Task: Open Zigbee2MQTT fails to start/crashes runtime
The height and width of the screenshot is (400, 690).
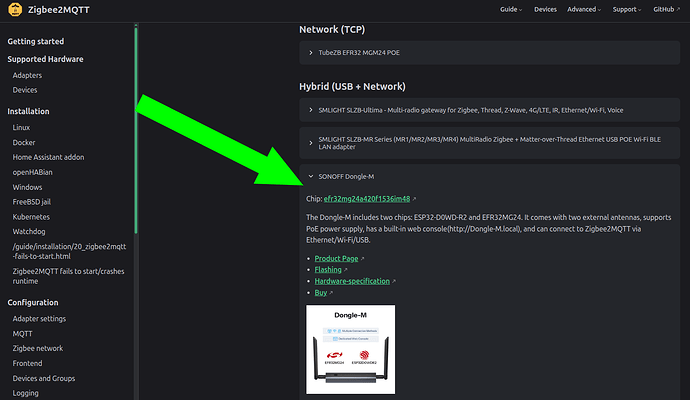Action: click(x=68, y=276)
